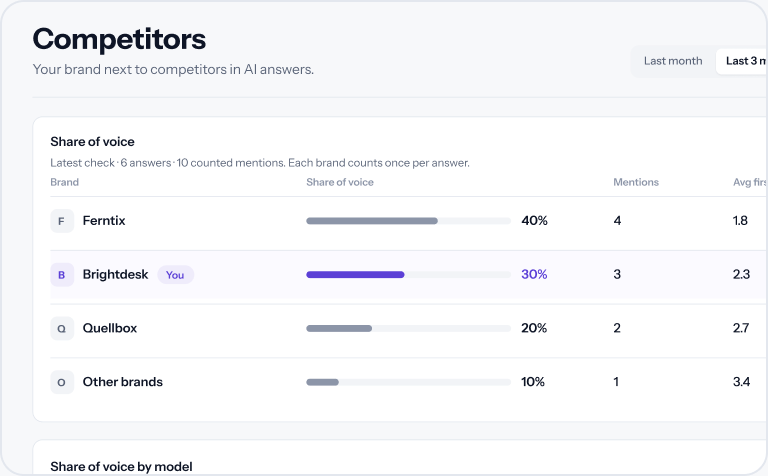Click Quellbox average position 2.7

point(741,328)
